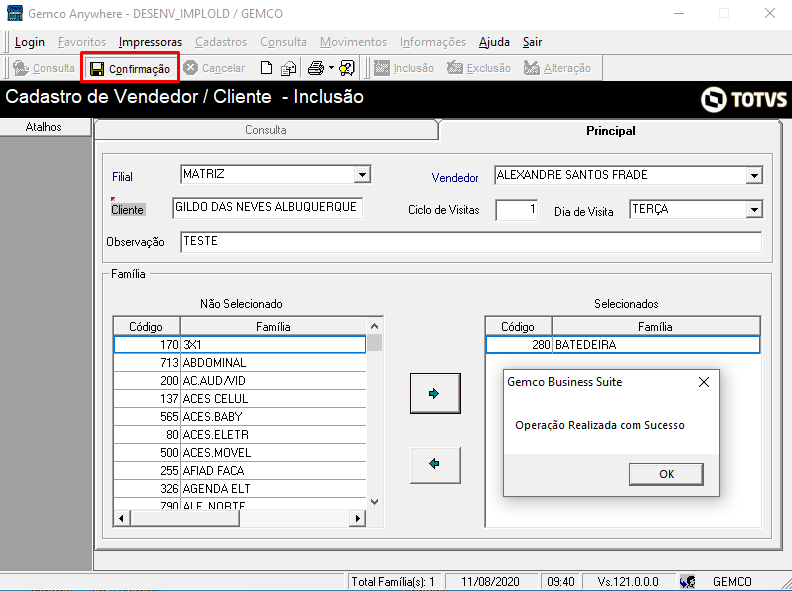Click the horizontal scroll right arrow
Screen dimensions: 792x591
(x=358, y=518)
